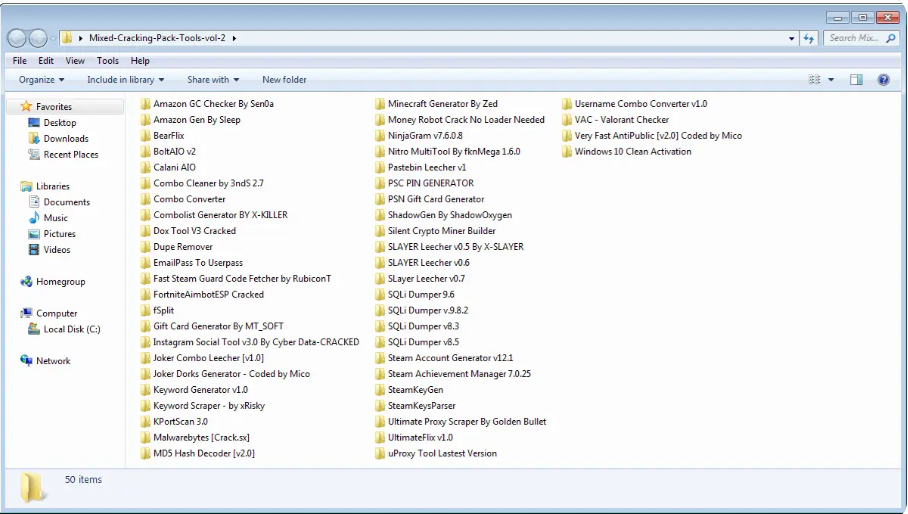
Task: Select the 'VAC - Valorant Checker' folder name
Action: click(x=621, y=120)
